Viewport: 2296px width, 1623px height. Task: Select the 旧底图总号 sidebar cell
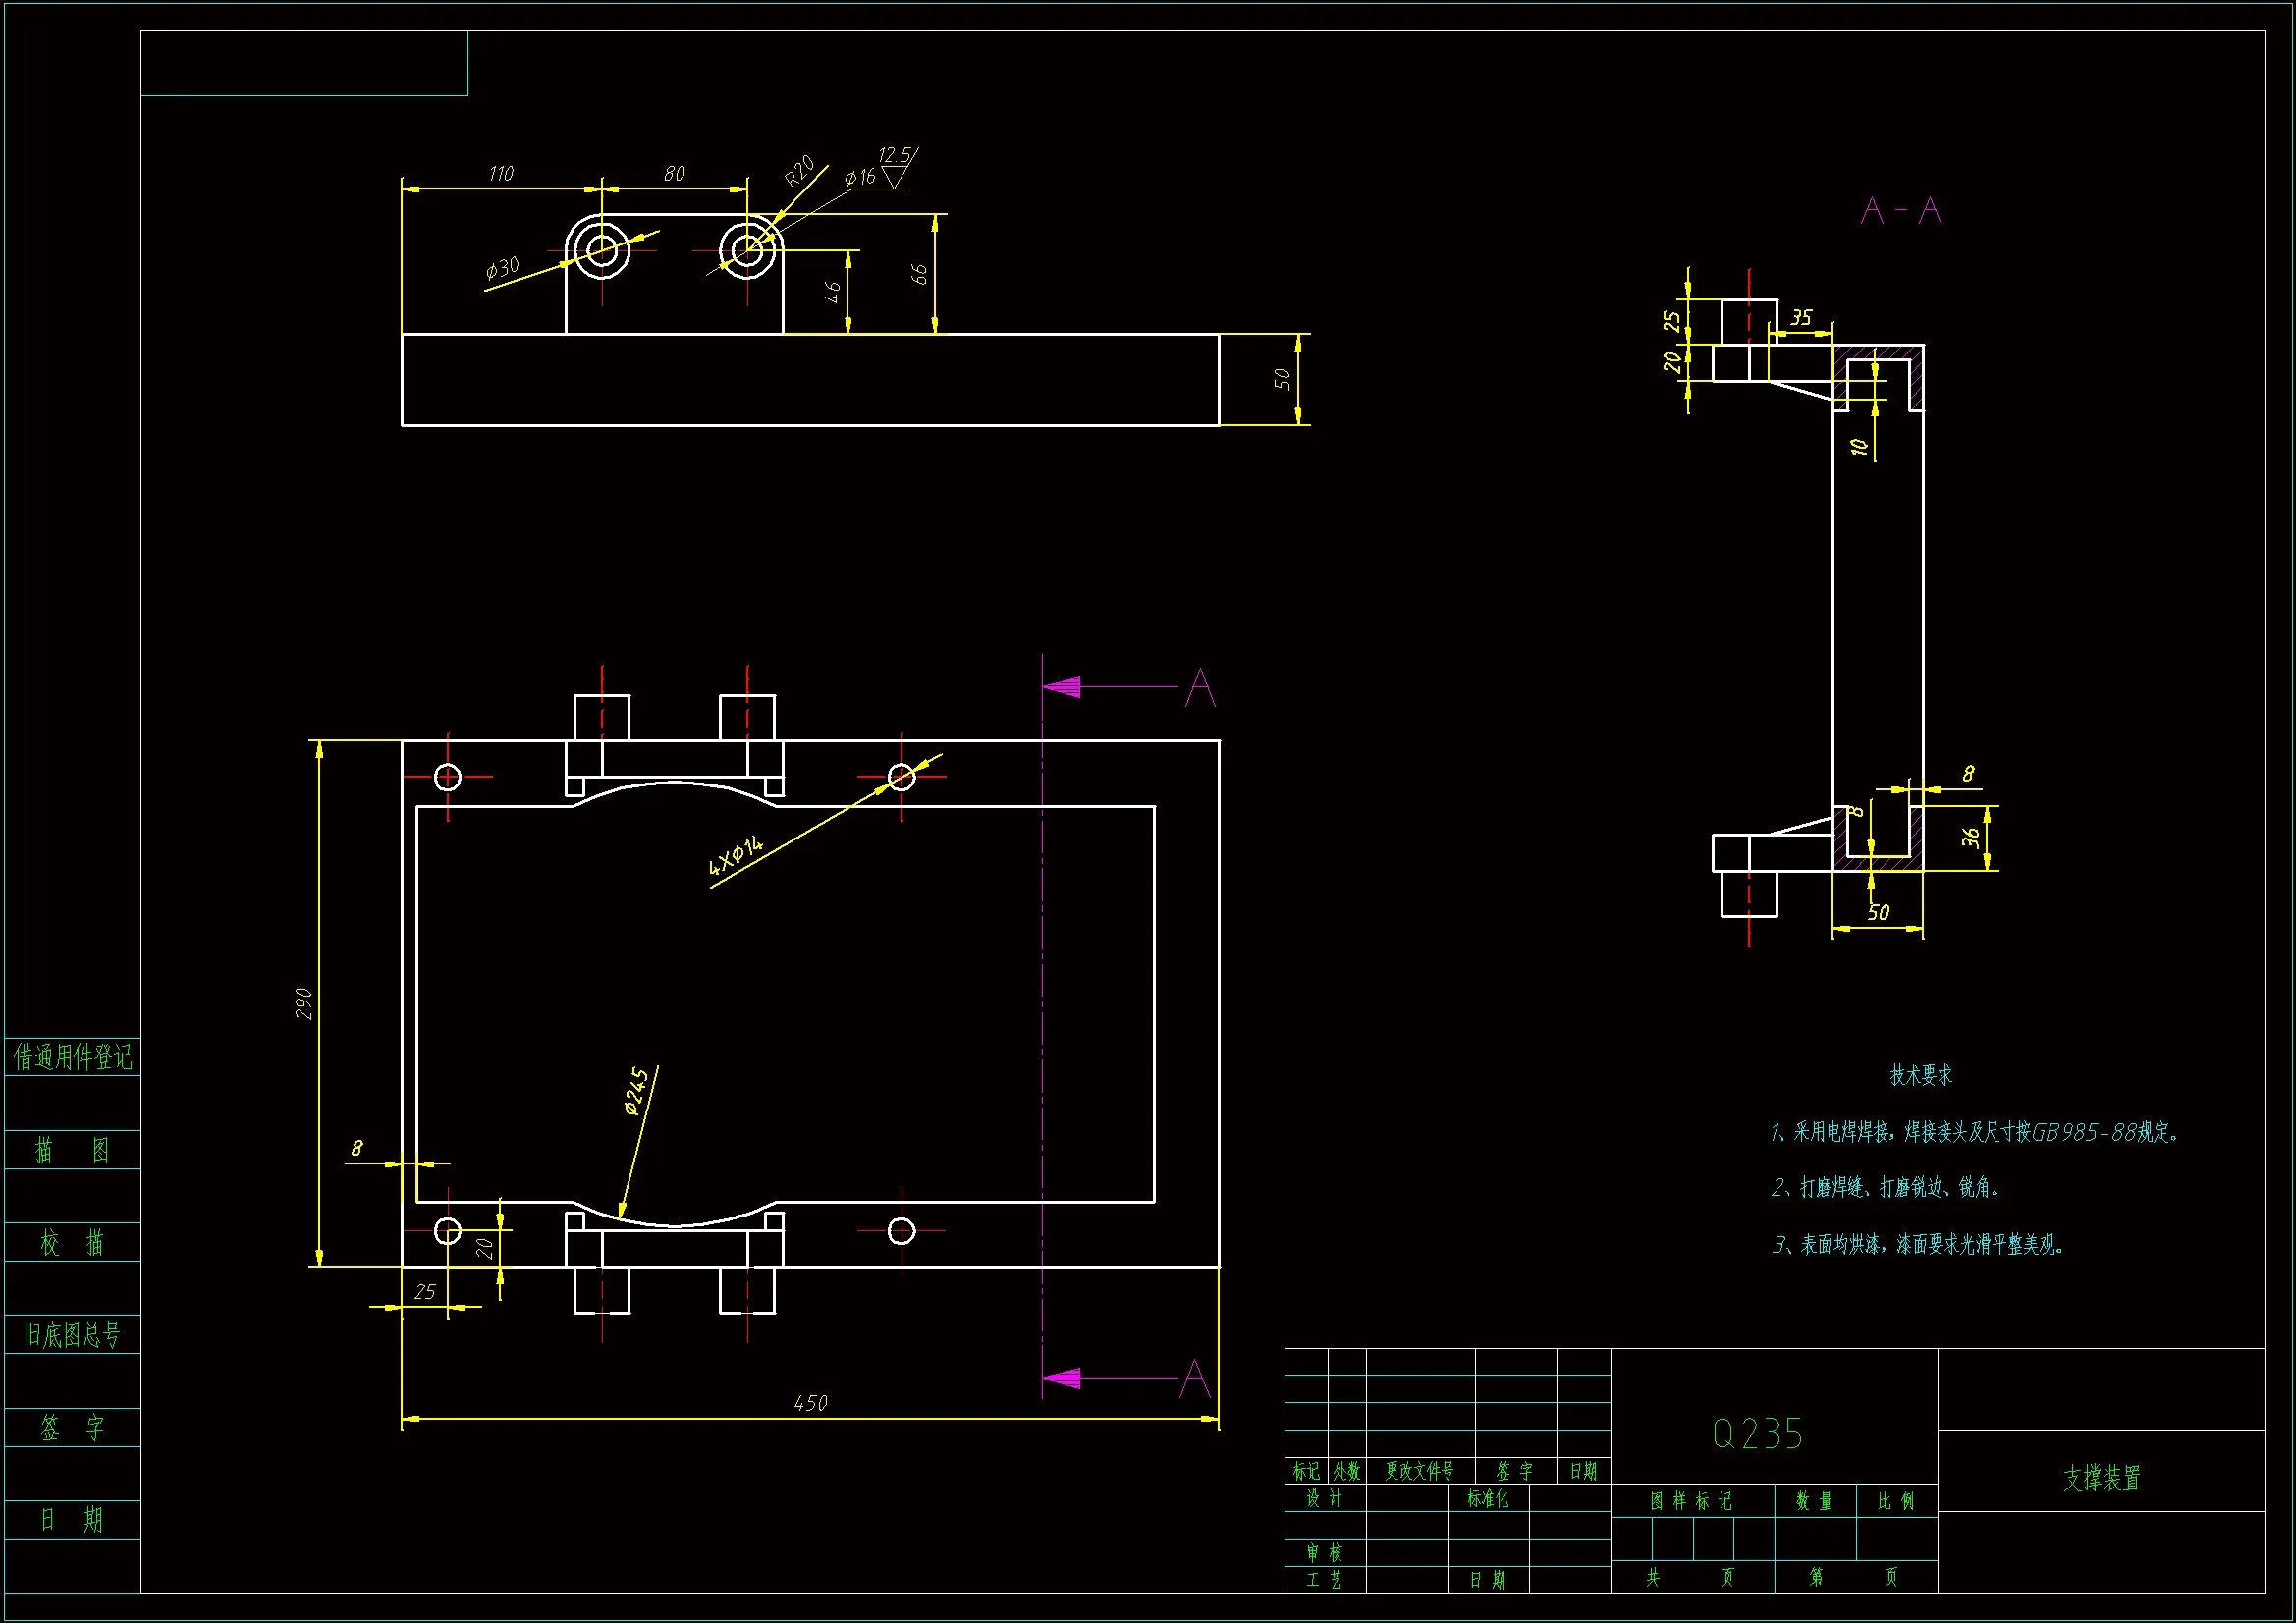72,1334
